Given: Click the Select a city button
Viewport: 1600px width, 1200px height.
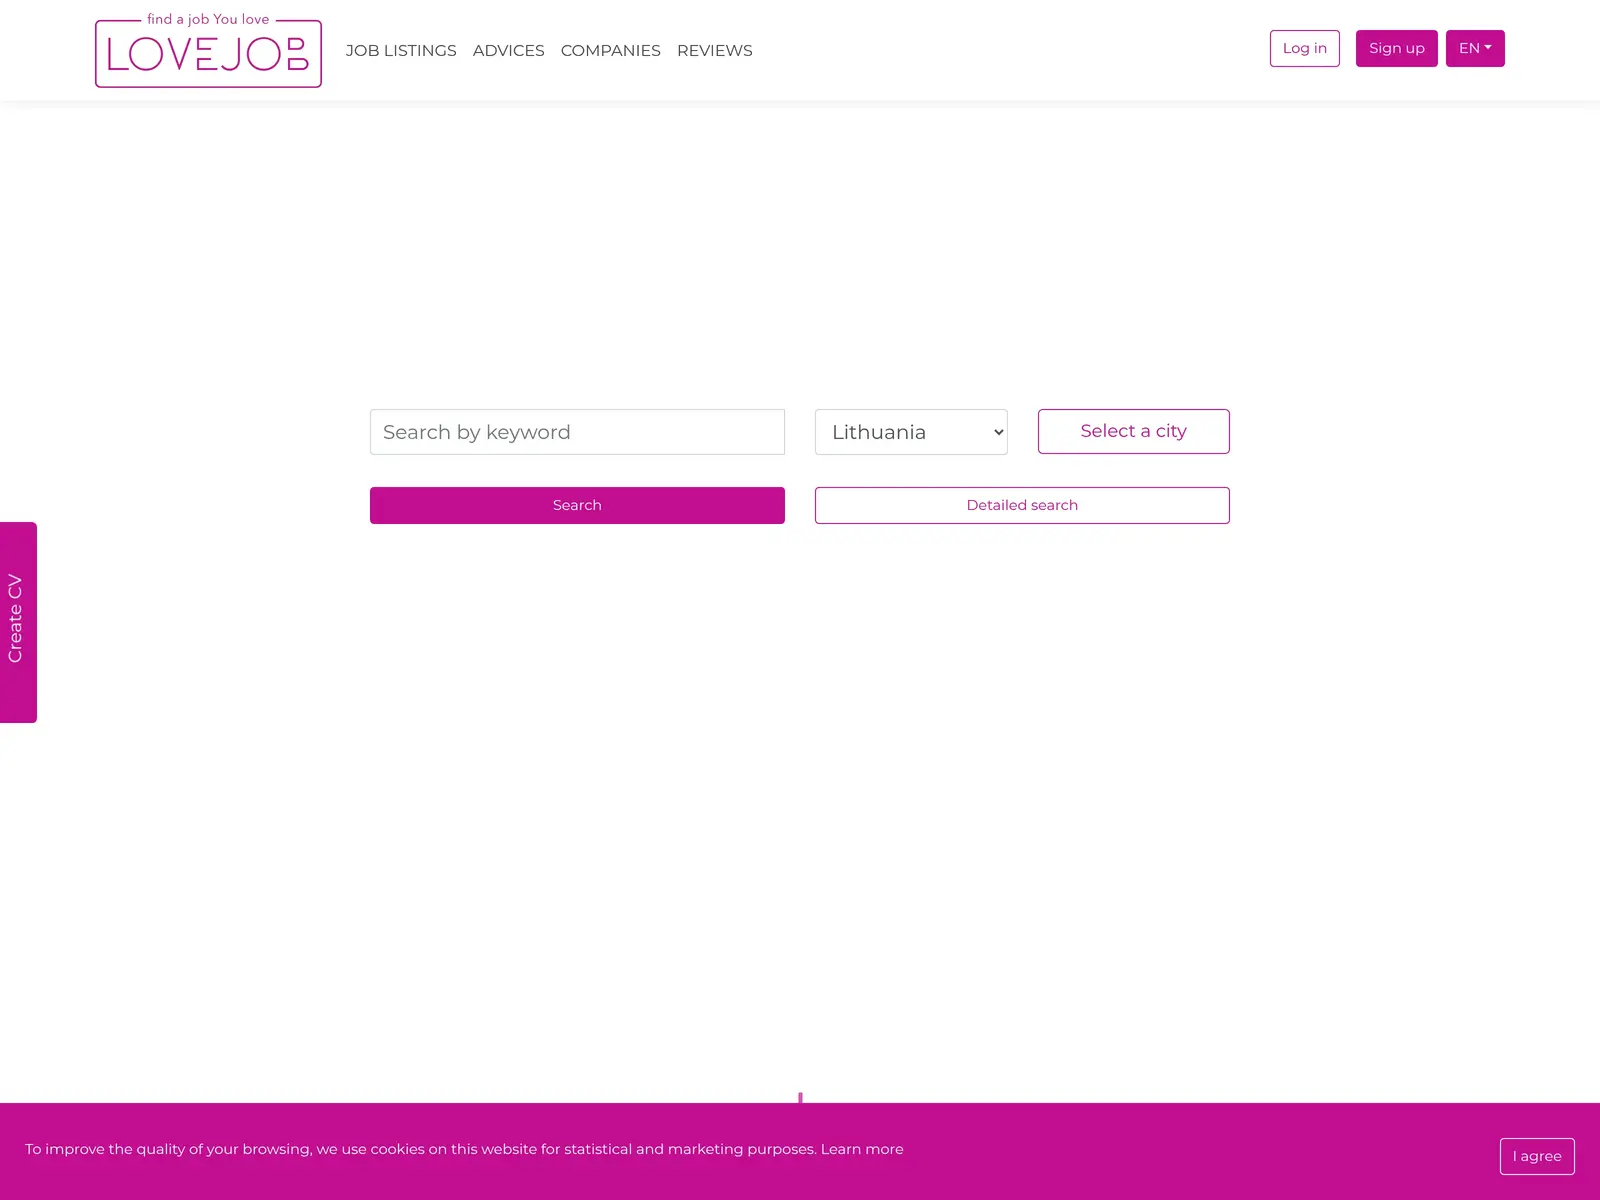Looking at the screenshot, I should (x=1133, y=431).
